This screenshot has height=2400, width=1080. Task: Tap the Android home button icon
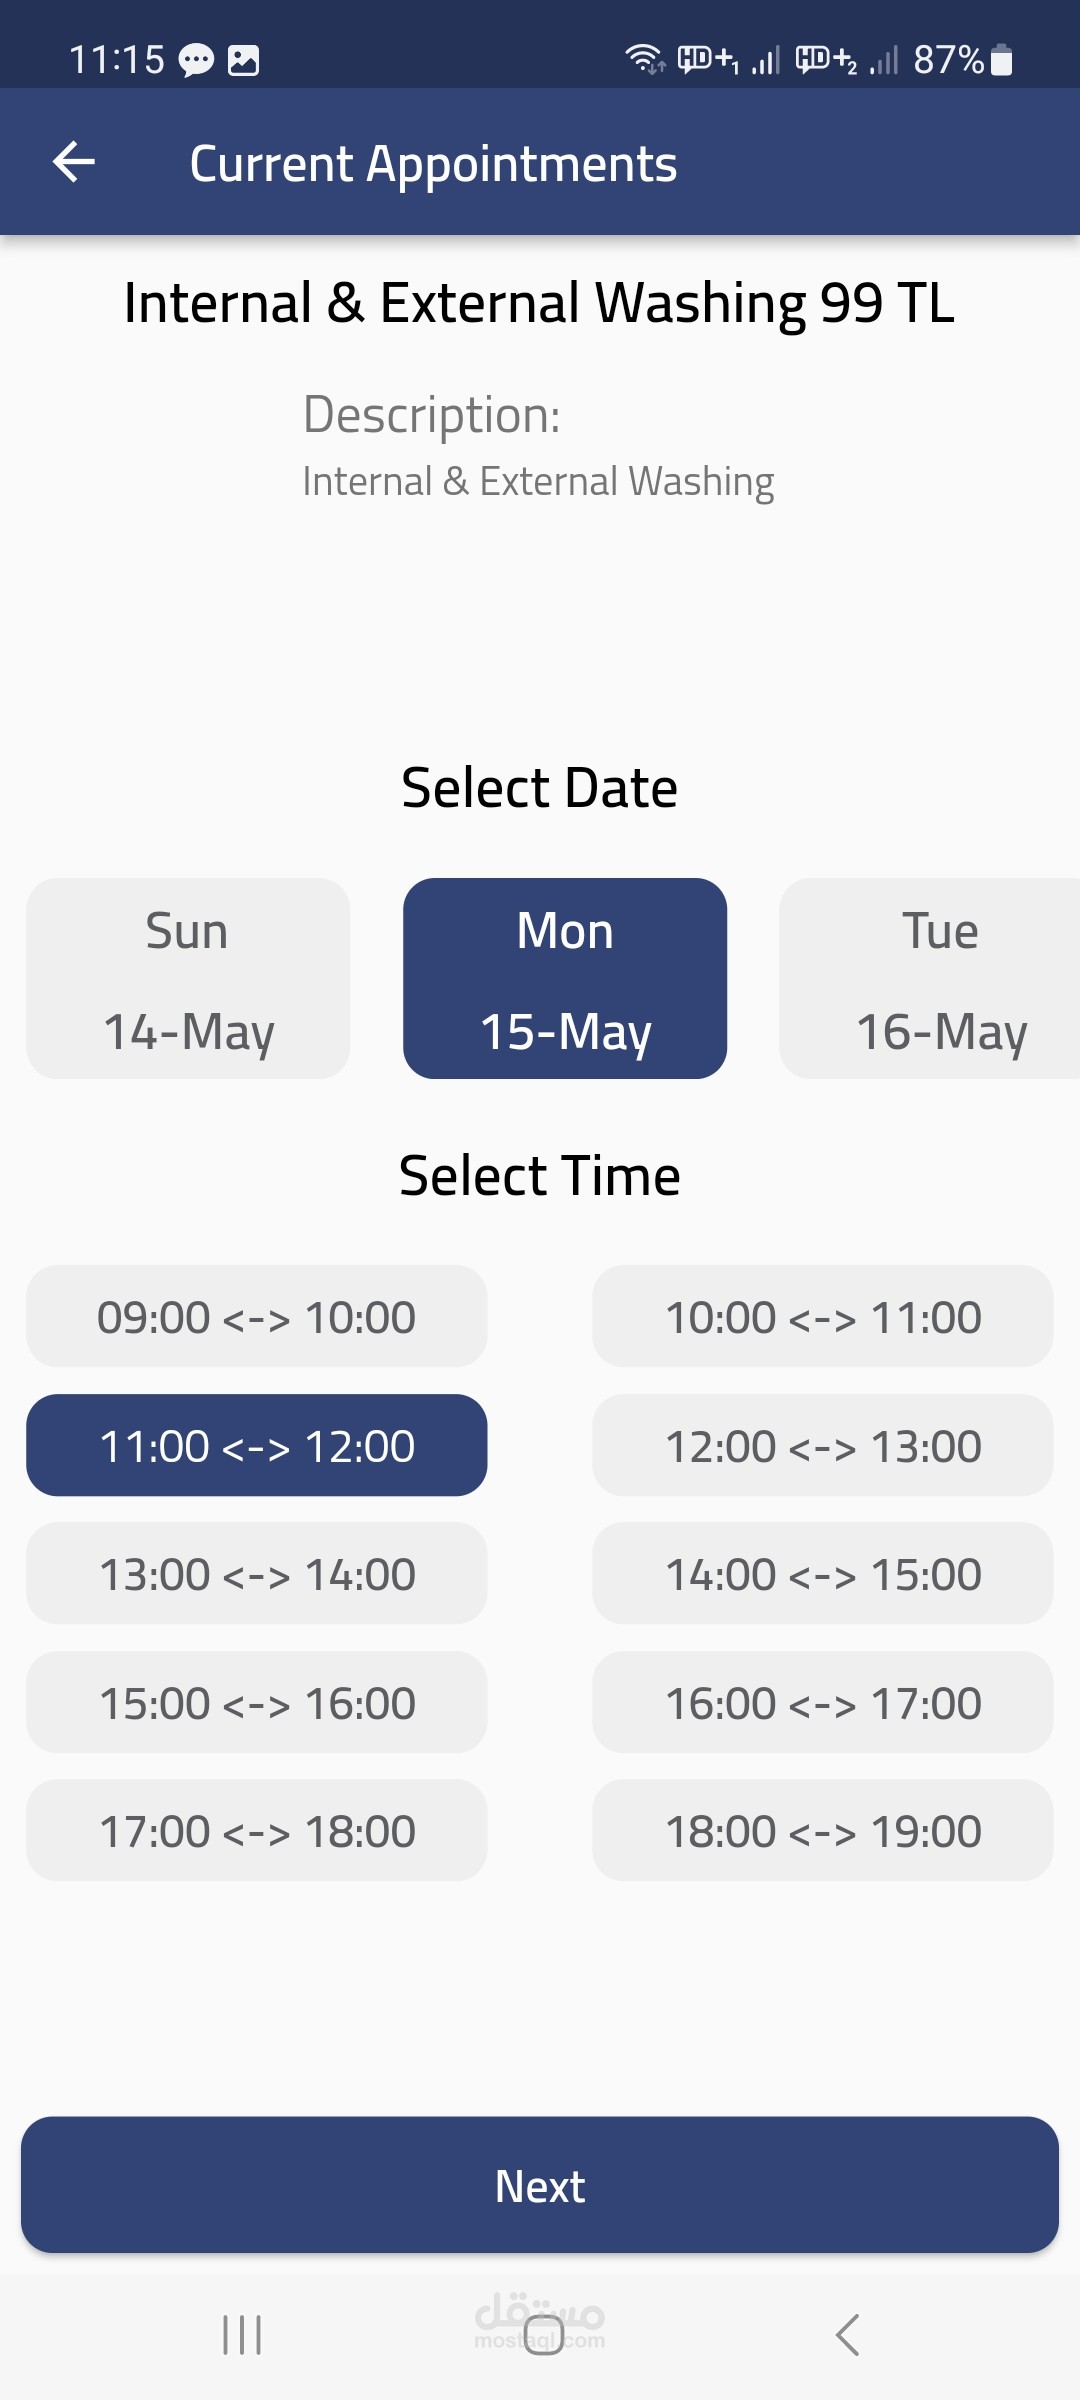(x=543, y=2335)
